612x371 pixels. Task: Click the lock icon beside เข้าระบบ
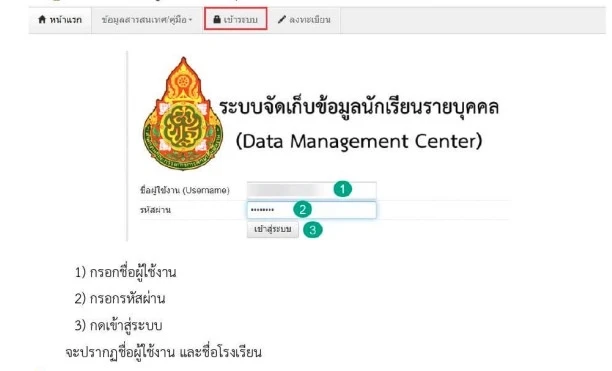[x=217, y=19]
